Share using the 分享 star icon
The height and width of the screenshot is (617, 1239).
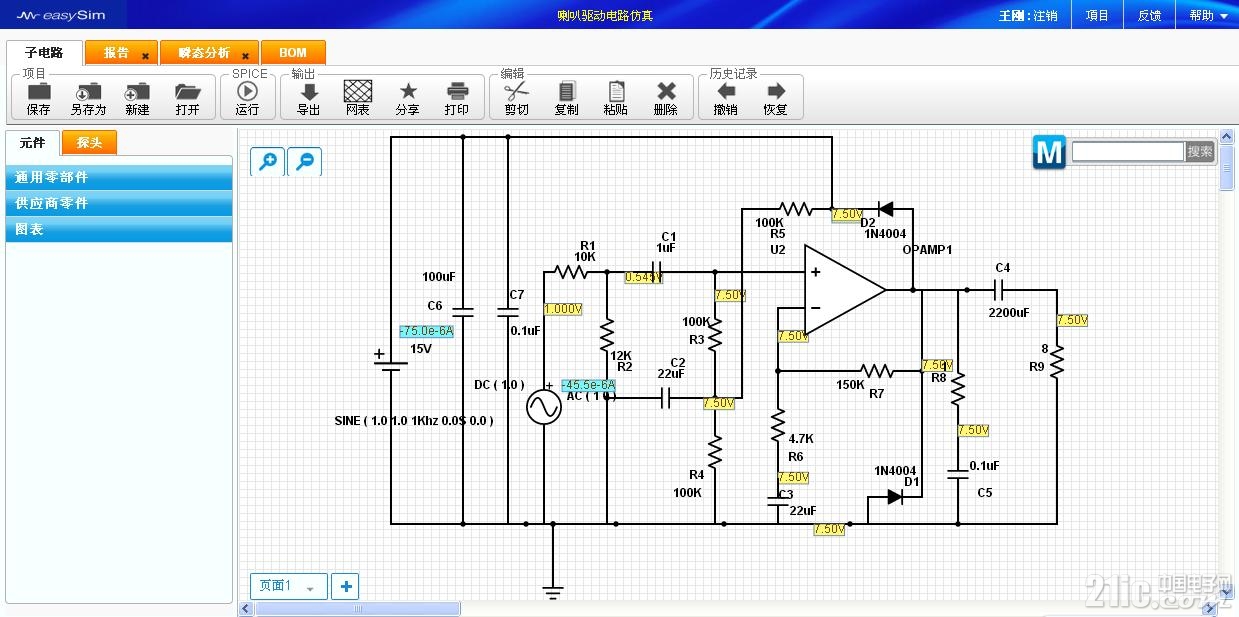click(408, 91)
